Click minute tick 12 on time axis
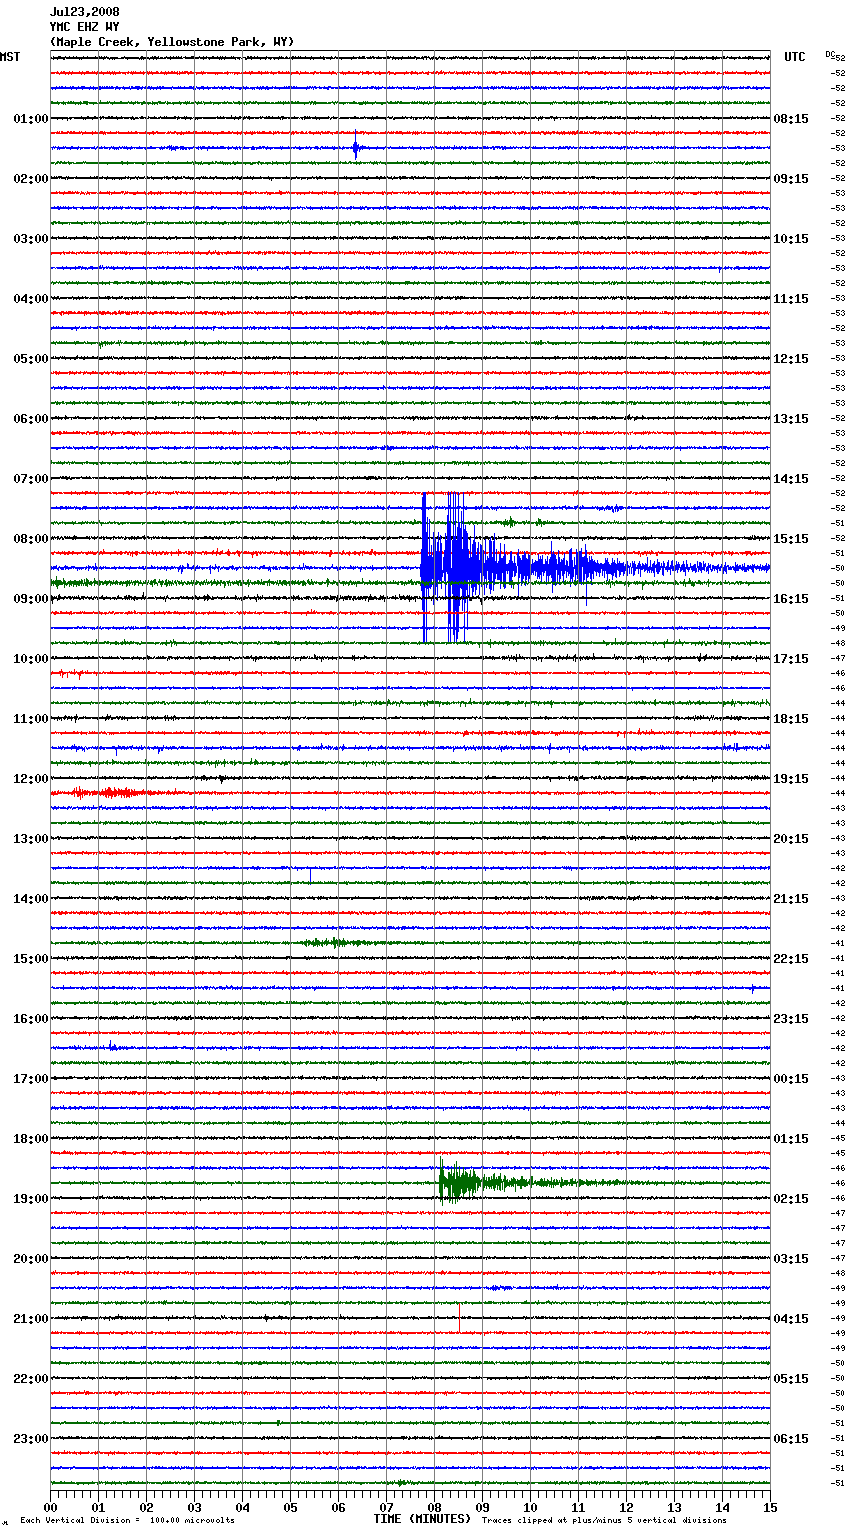This screenshot has width=850, height=1534. (627, 1508)
